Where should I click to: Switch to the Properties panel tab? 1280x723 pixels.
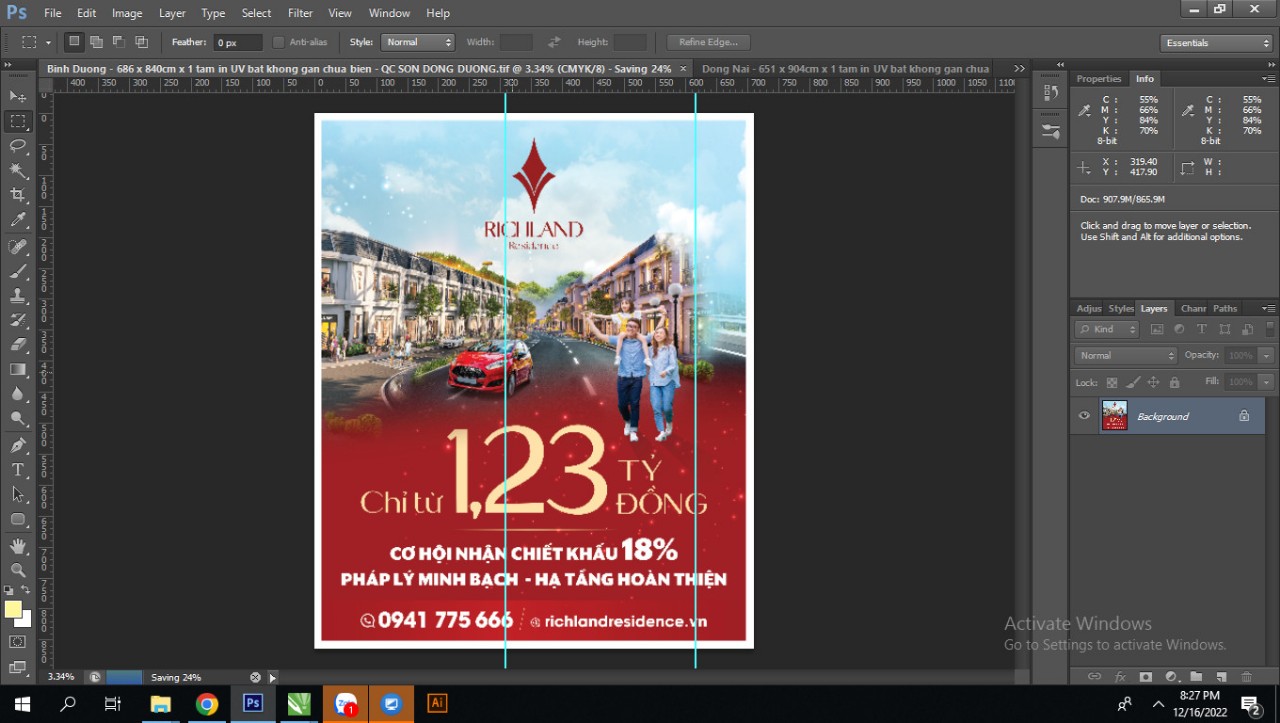pyautogui.click(x=1098, y=78)
